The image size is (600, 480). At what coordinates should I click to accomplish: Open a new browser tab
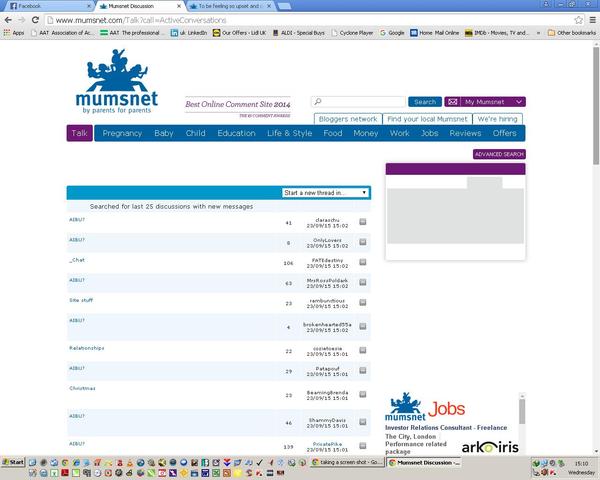[x=284, y=6]
